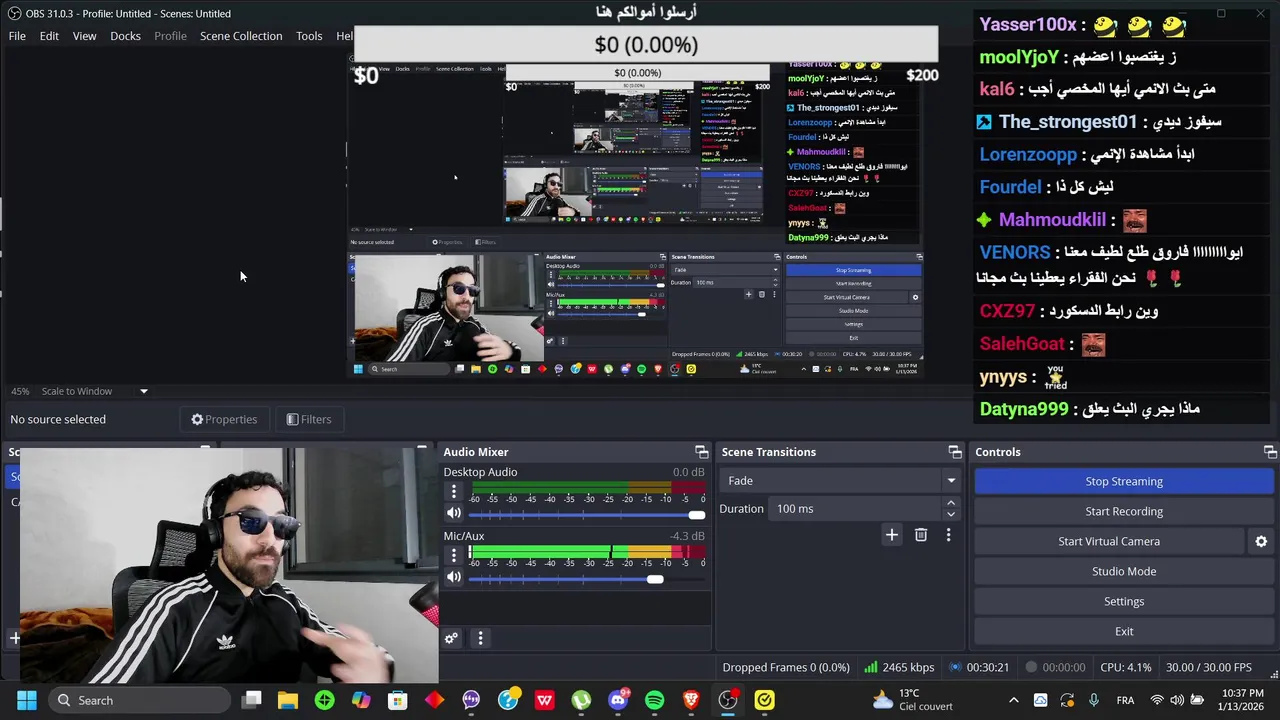1280x720 pixels.
Task: Click the CPU: 4.1% status text
Action: [1125, 667]
